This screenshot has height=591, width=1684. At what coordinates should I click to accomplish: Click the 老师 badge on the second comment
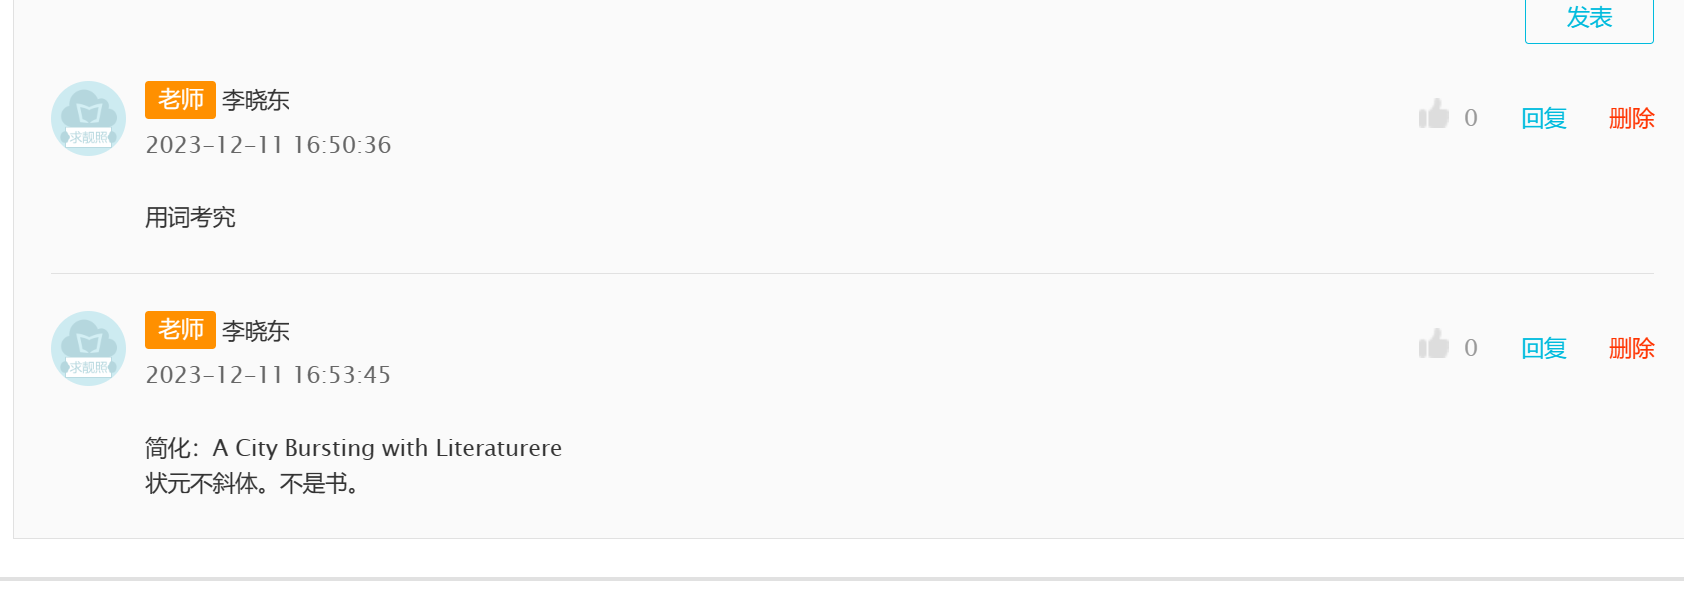tap(180, 330)
